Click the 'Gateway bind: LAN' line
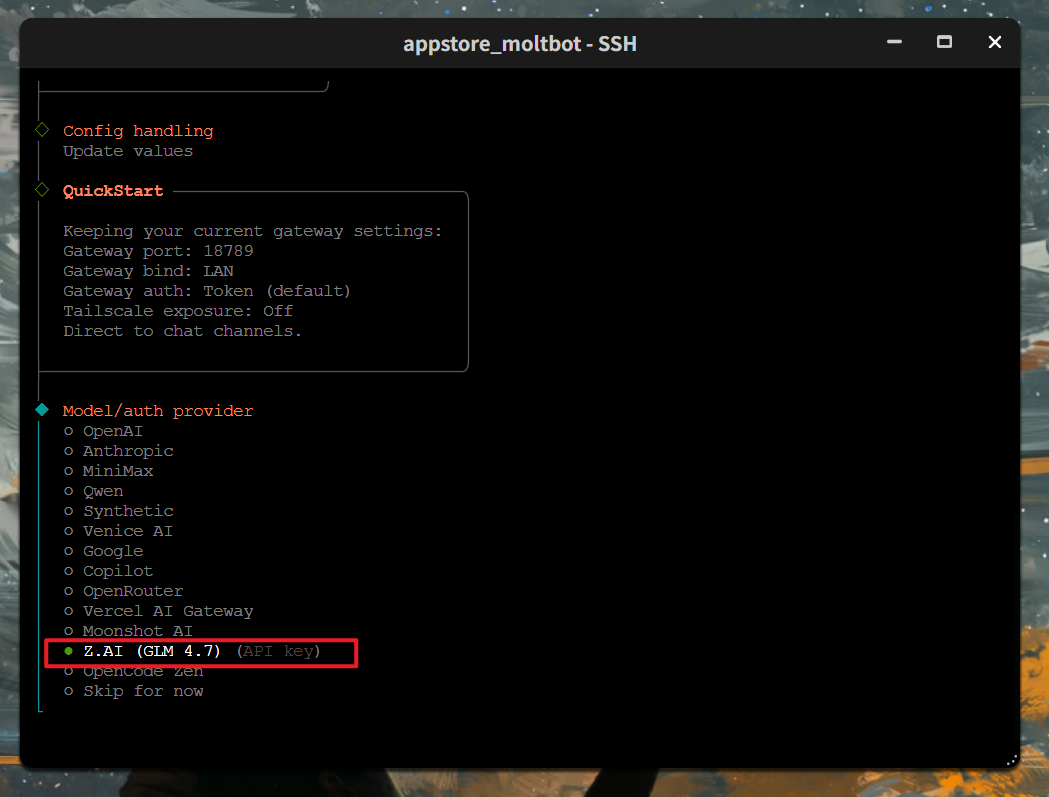The width and height of the screenshot is (1049, 797). click(x=149, y=271)
